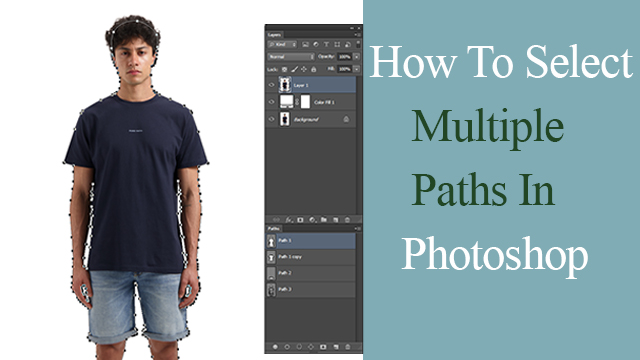Toggle lock transparent pixels
The width and height of the screenshot is (640, 360).
tap(284, 70)
